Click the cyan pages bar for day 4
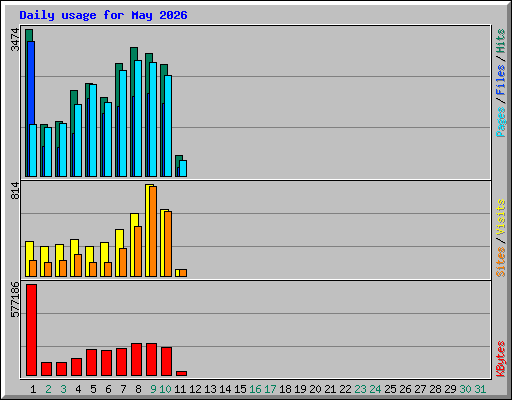 click(78, 140)
